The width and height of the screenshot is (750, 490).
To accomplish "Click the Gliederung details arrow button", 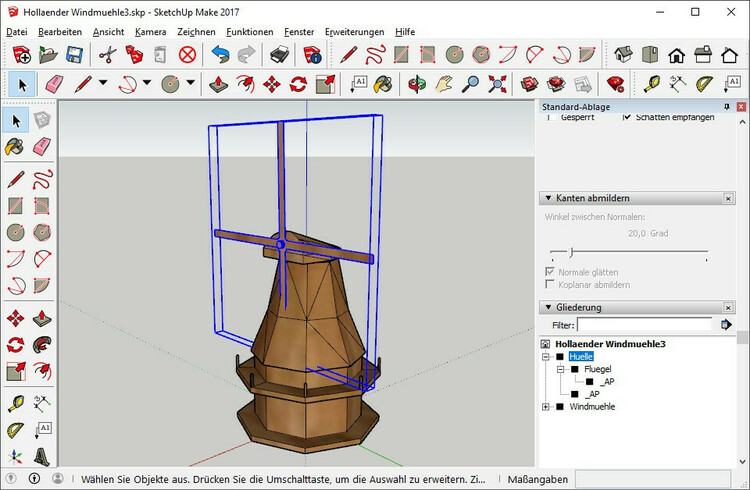I will tap(727, 325).
